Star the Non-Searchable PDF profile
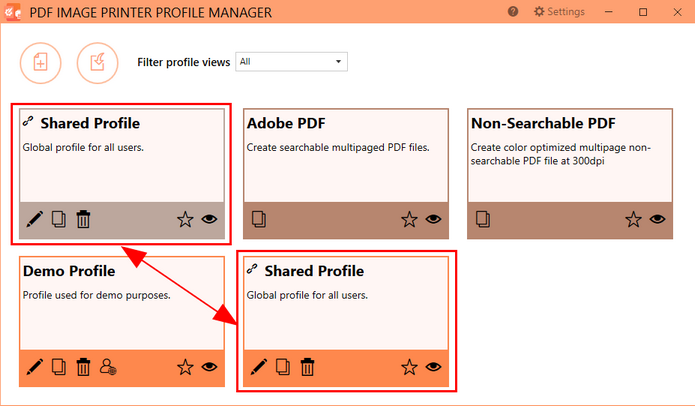Screen dimensions: 695x406 [633, 219]
